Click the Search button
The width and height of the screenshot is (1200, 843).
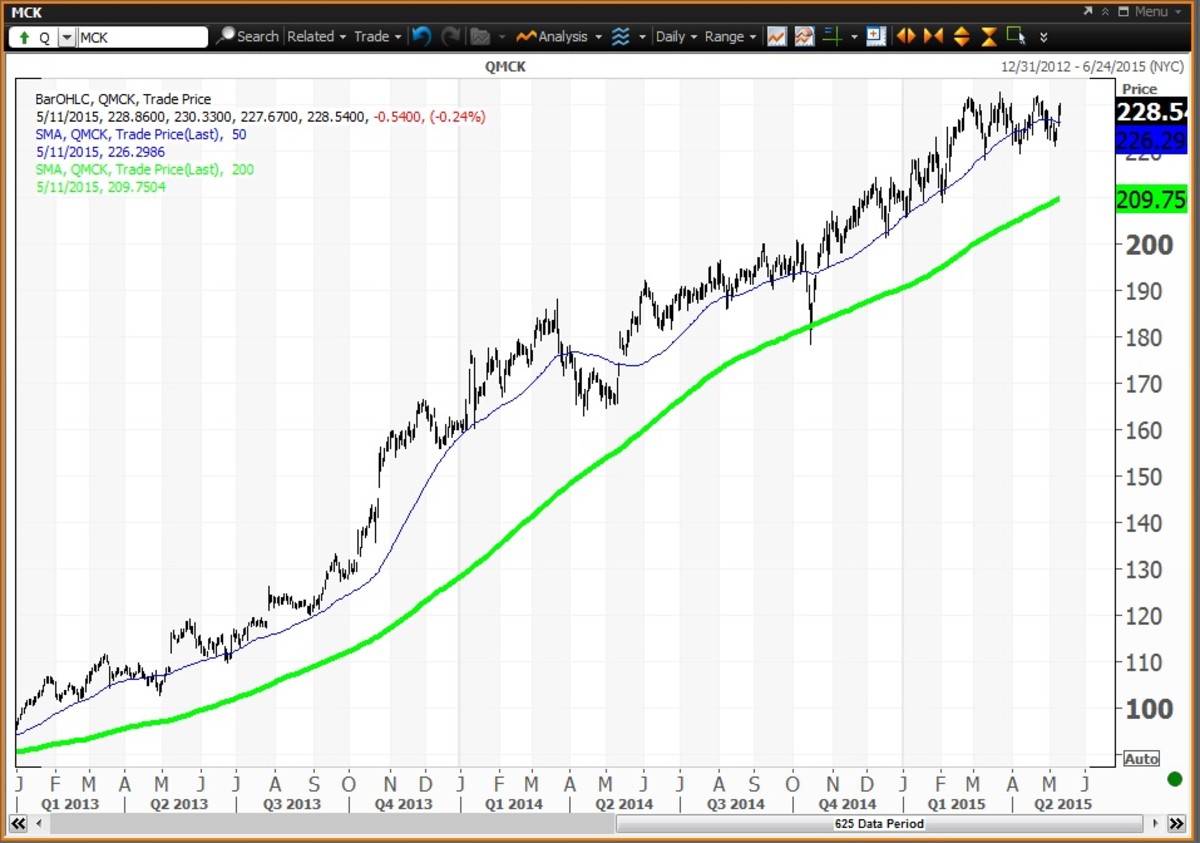click(248, 36)
